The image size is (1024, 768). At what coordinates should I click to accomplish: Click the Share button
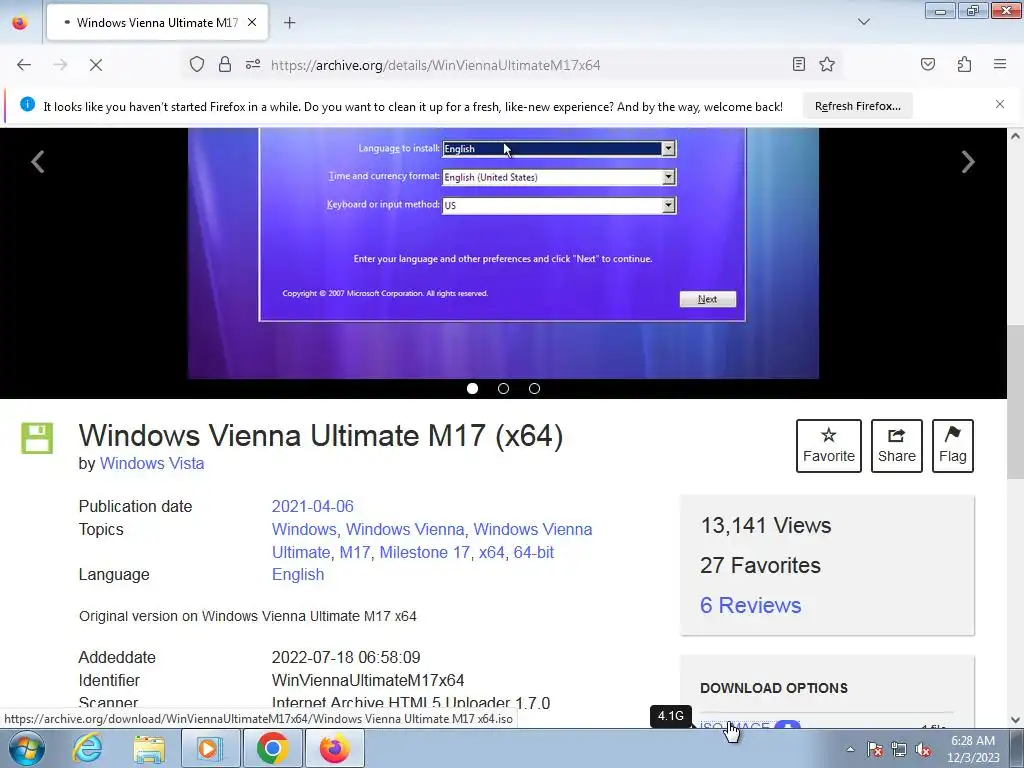pyautogui.click(x=897, y=446)
